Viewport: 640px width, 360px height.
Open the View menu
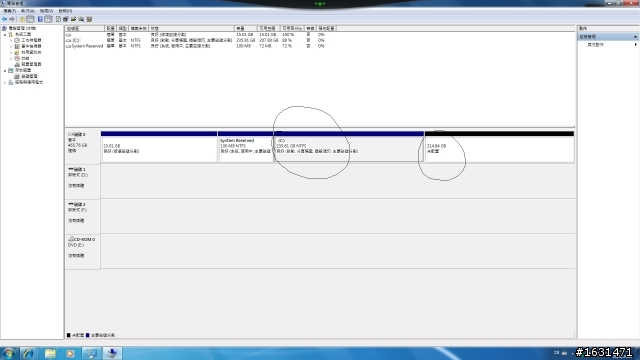coord(47,11)
